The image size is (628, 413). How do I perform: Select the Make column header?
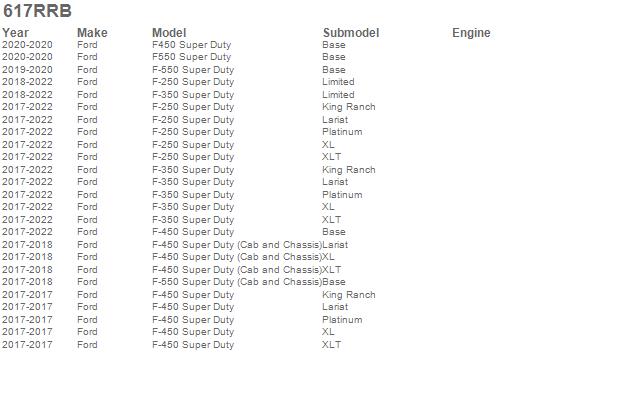[x=92, y=33]
